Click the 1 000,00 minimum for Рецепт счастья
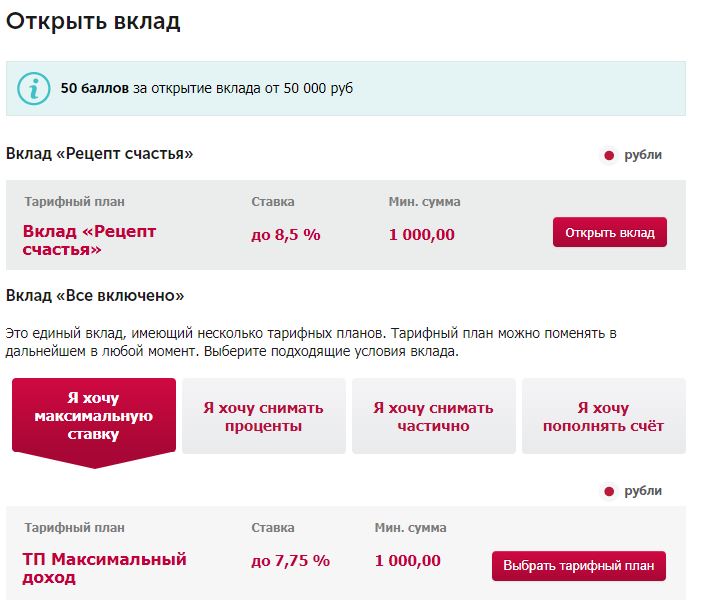701x616 pixels. 422,235
